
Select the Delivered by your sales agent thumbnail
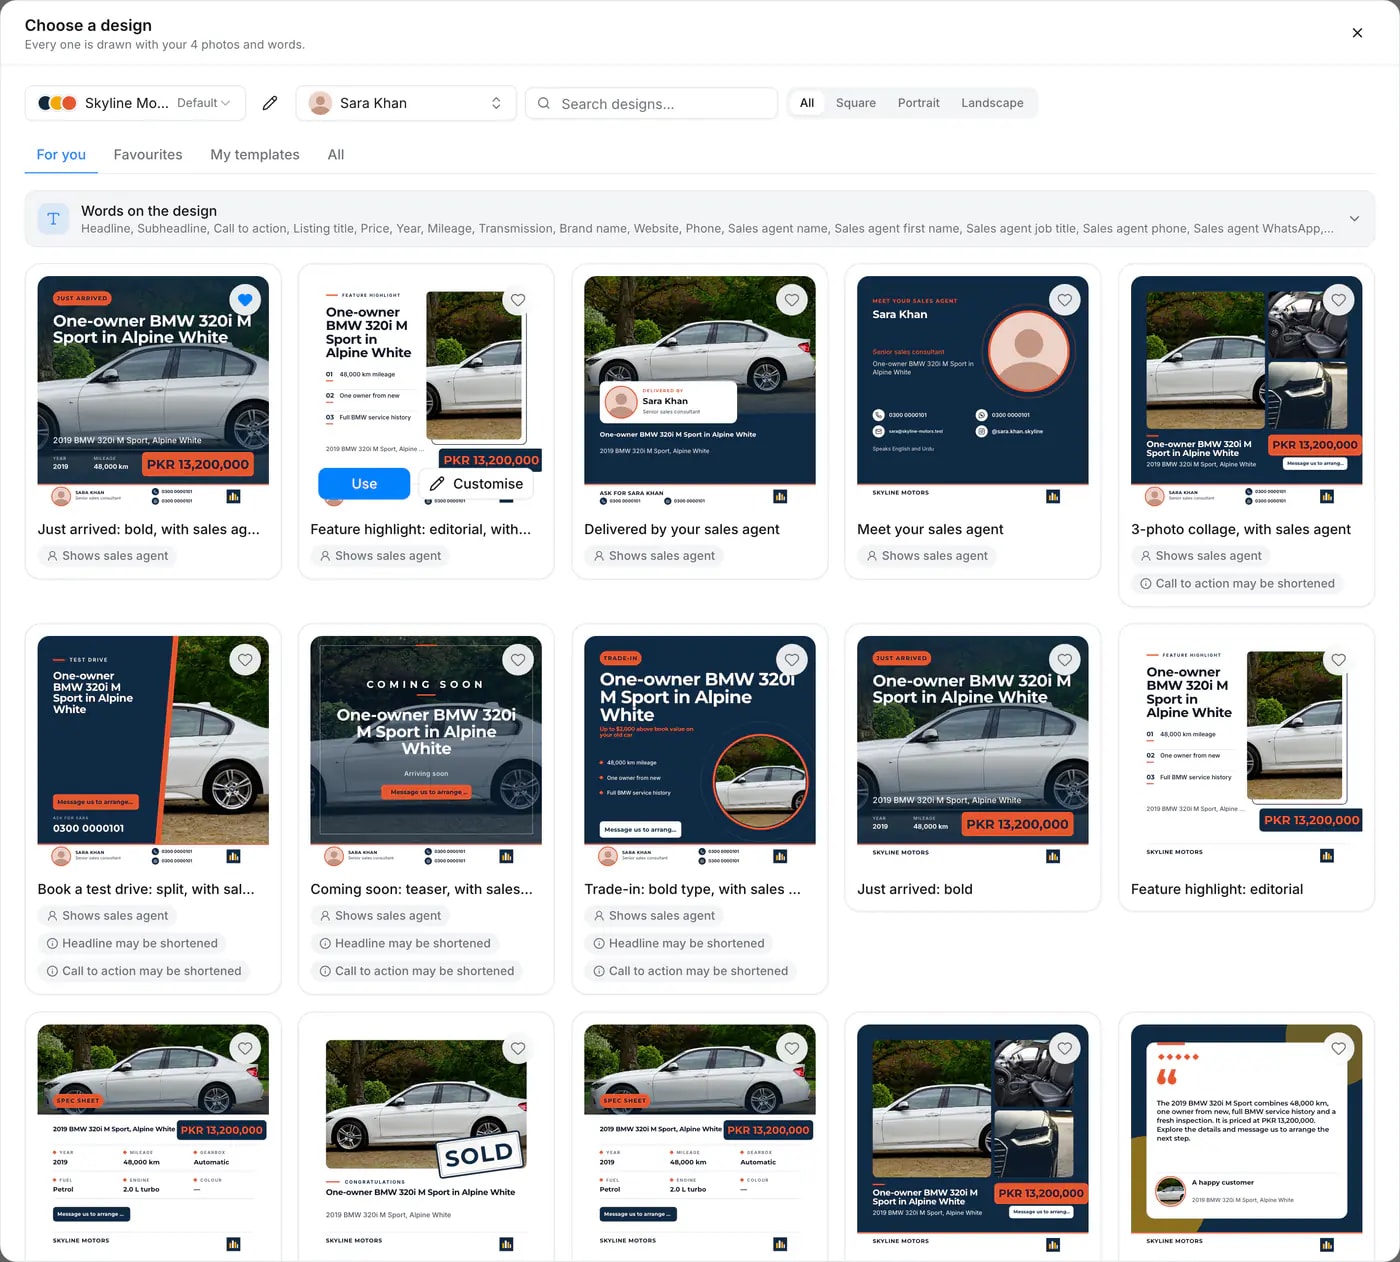(x=700, y=392)
